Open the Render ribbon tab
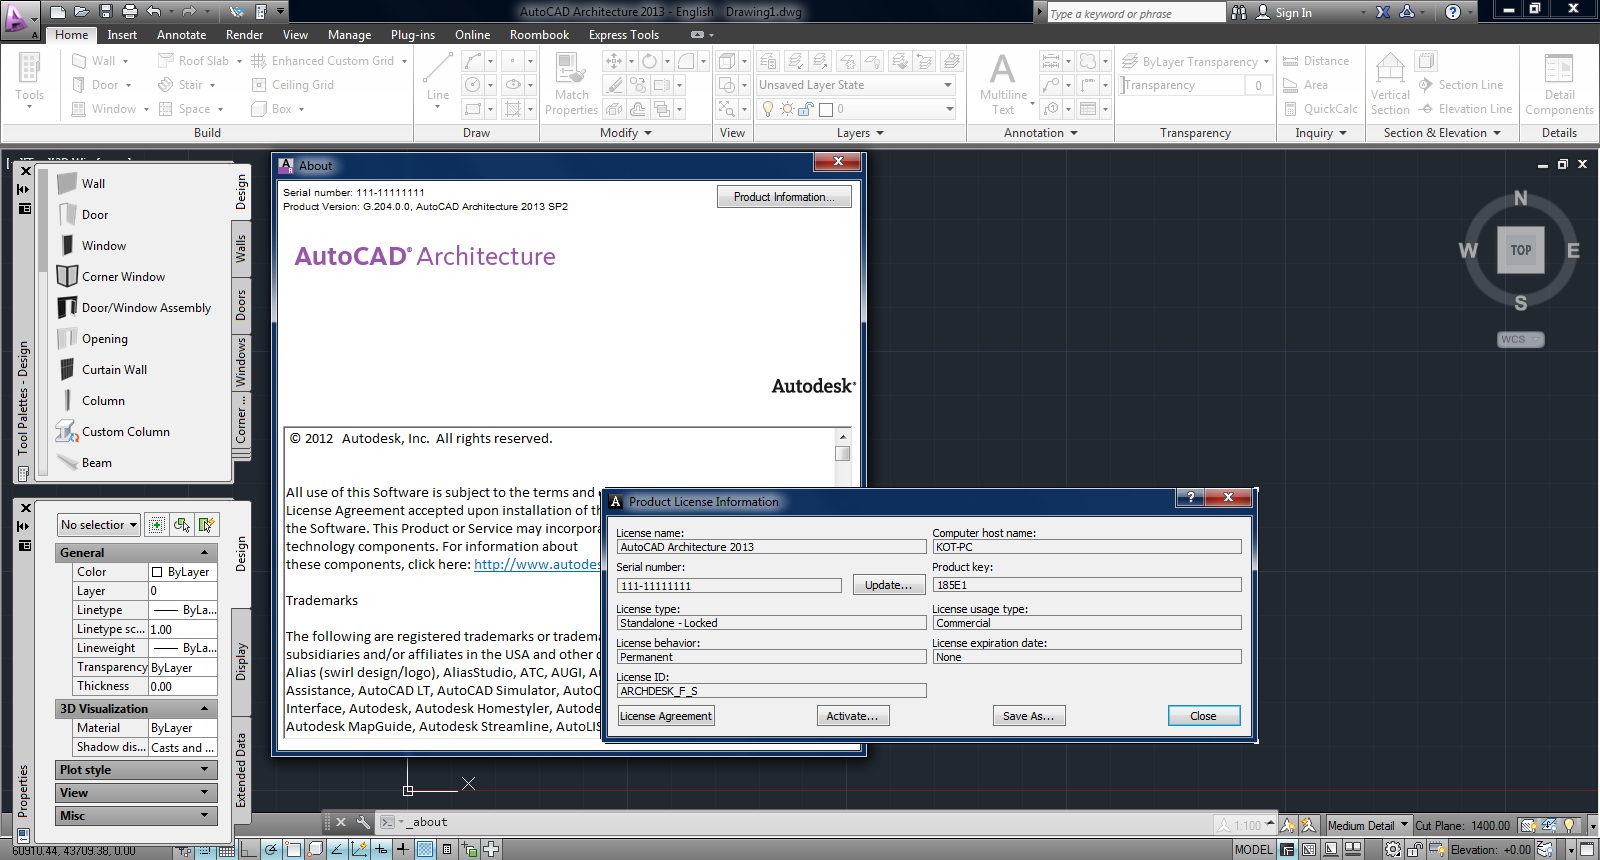The image size is (1600, 860). pos(245,35)
